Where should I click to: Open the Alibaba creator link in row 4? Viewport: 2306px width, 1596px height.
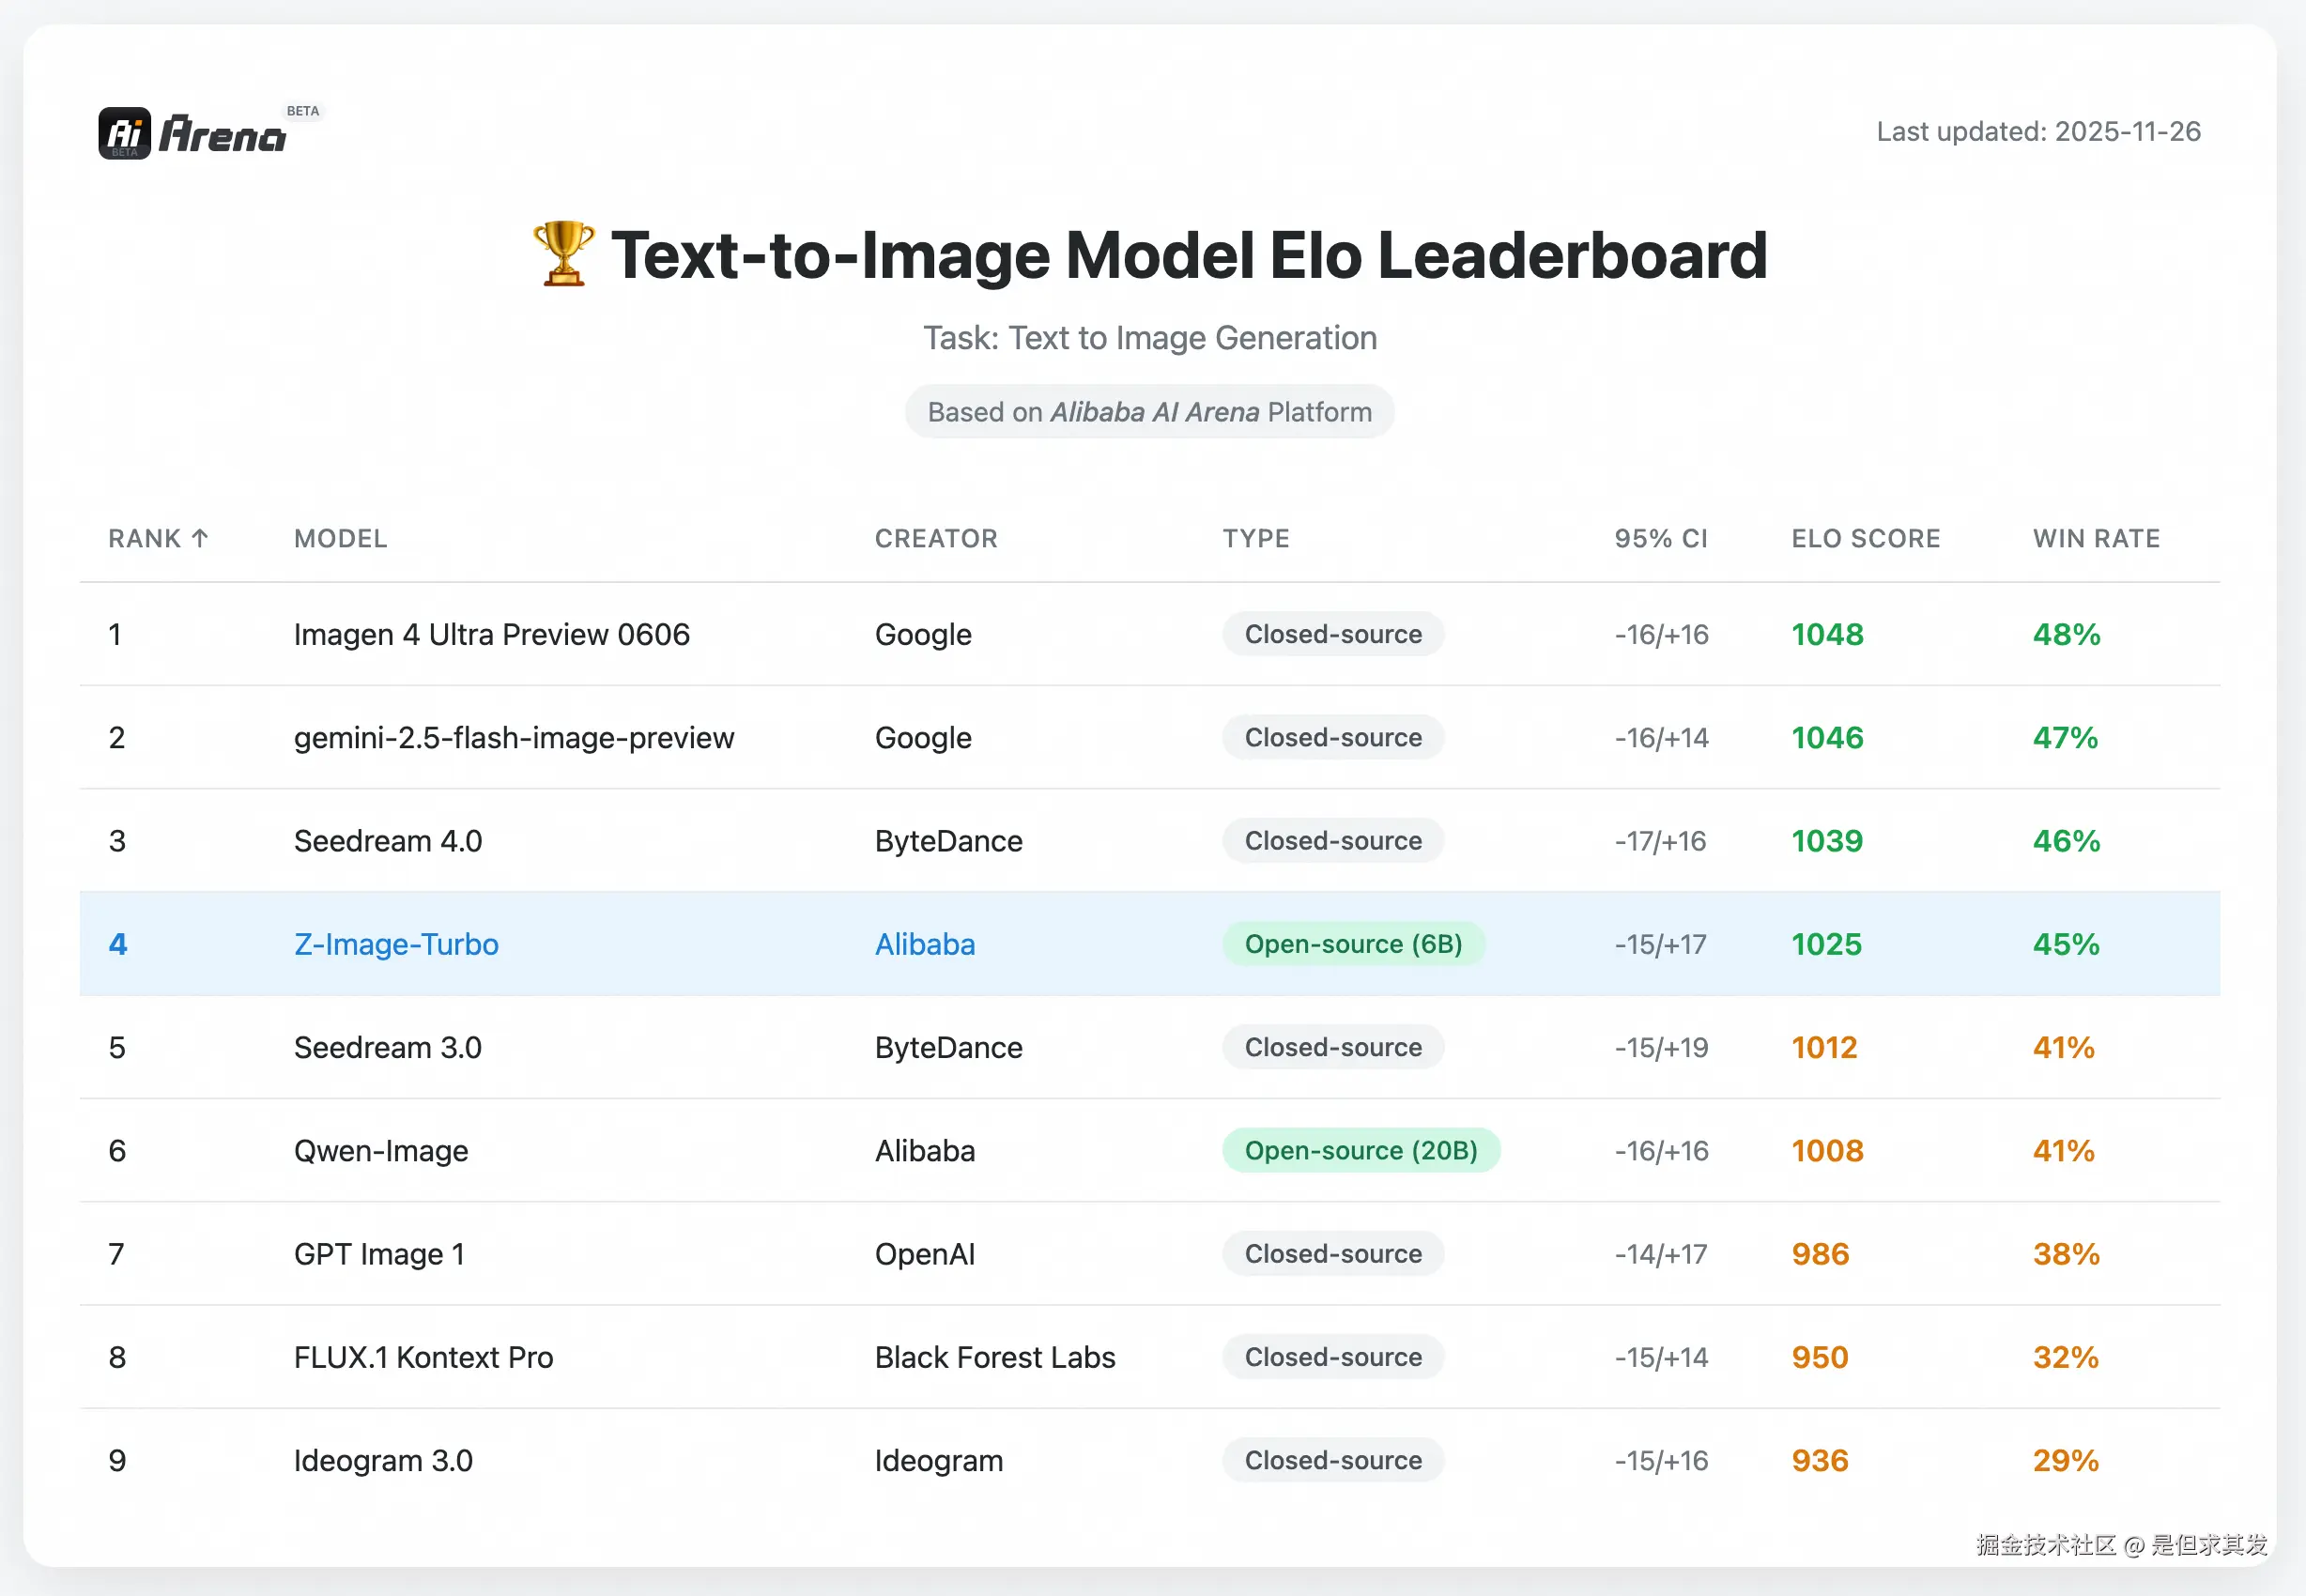[x=924, y=944]
